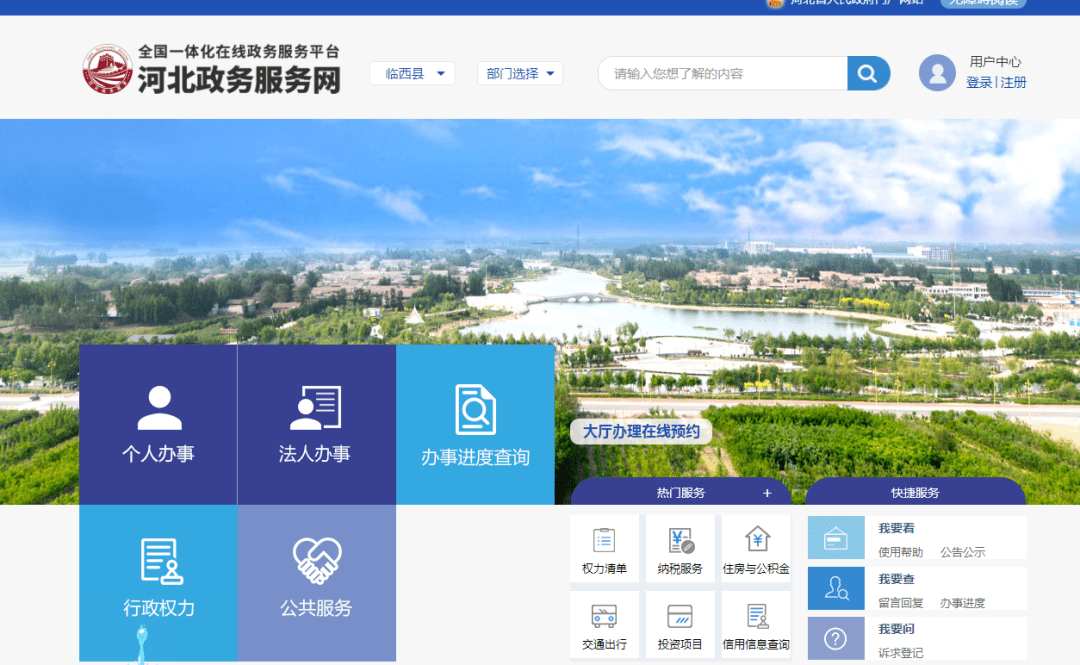Click the Hebei government service site logo
Viewport: 1080px width, 665px height.
pyautogui.click(x=211, y=70)
